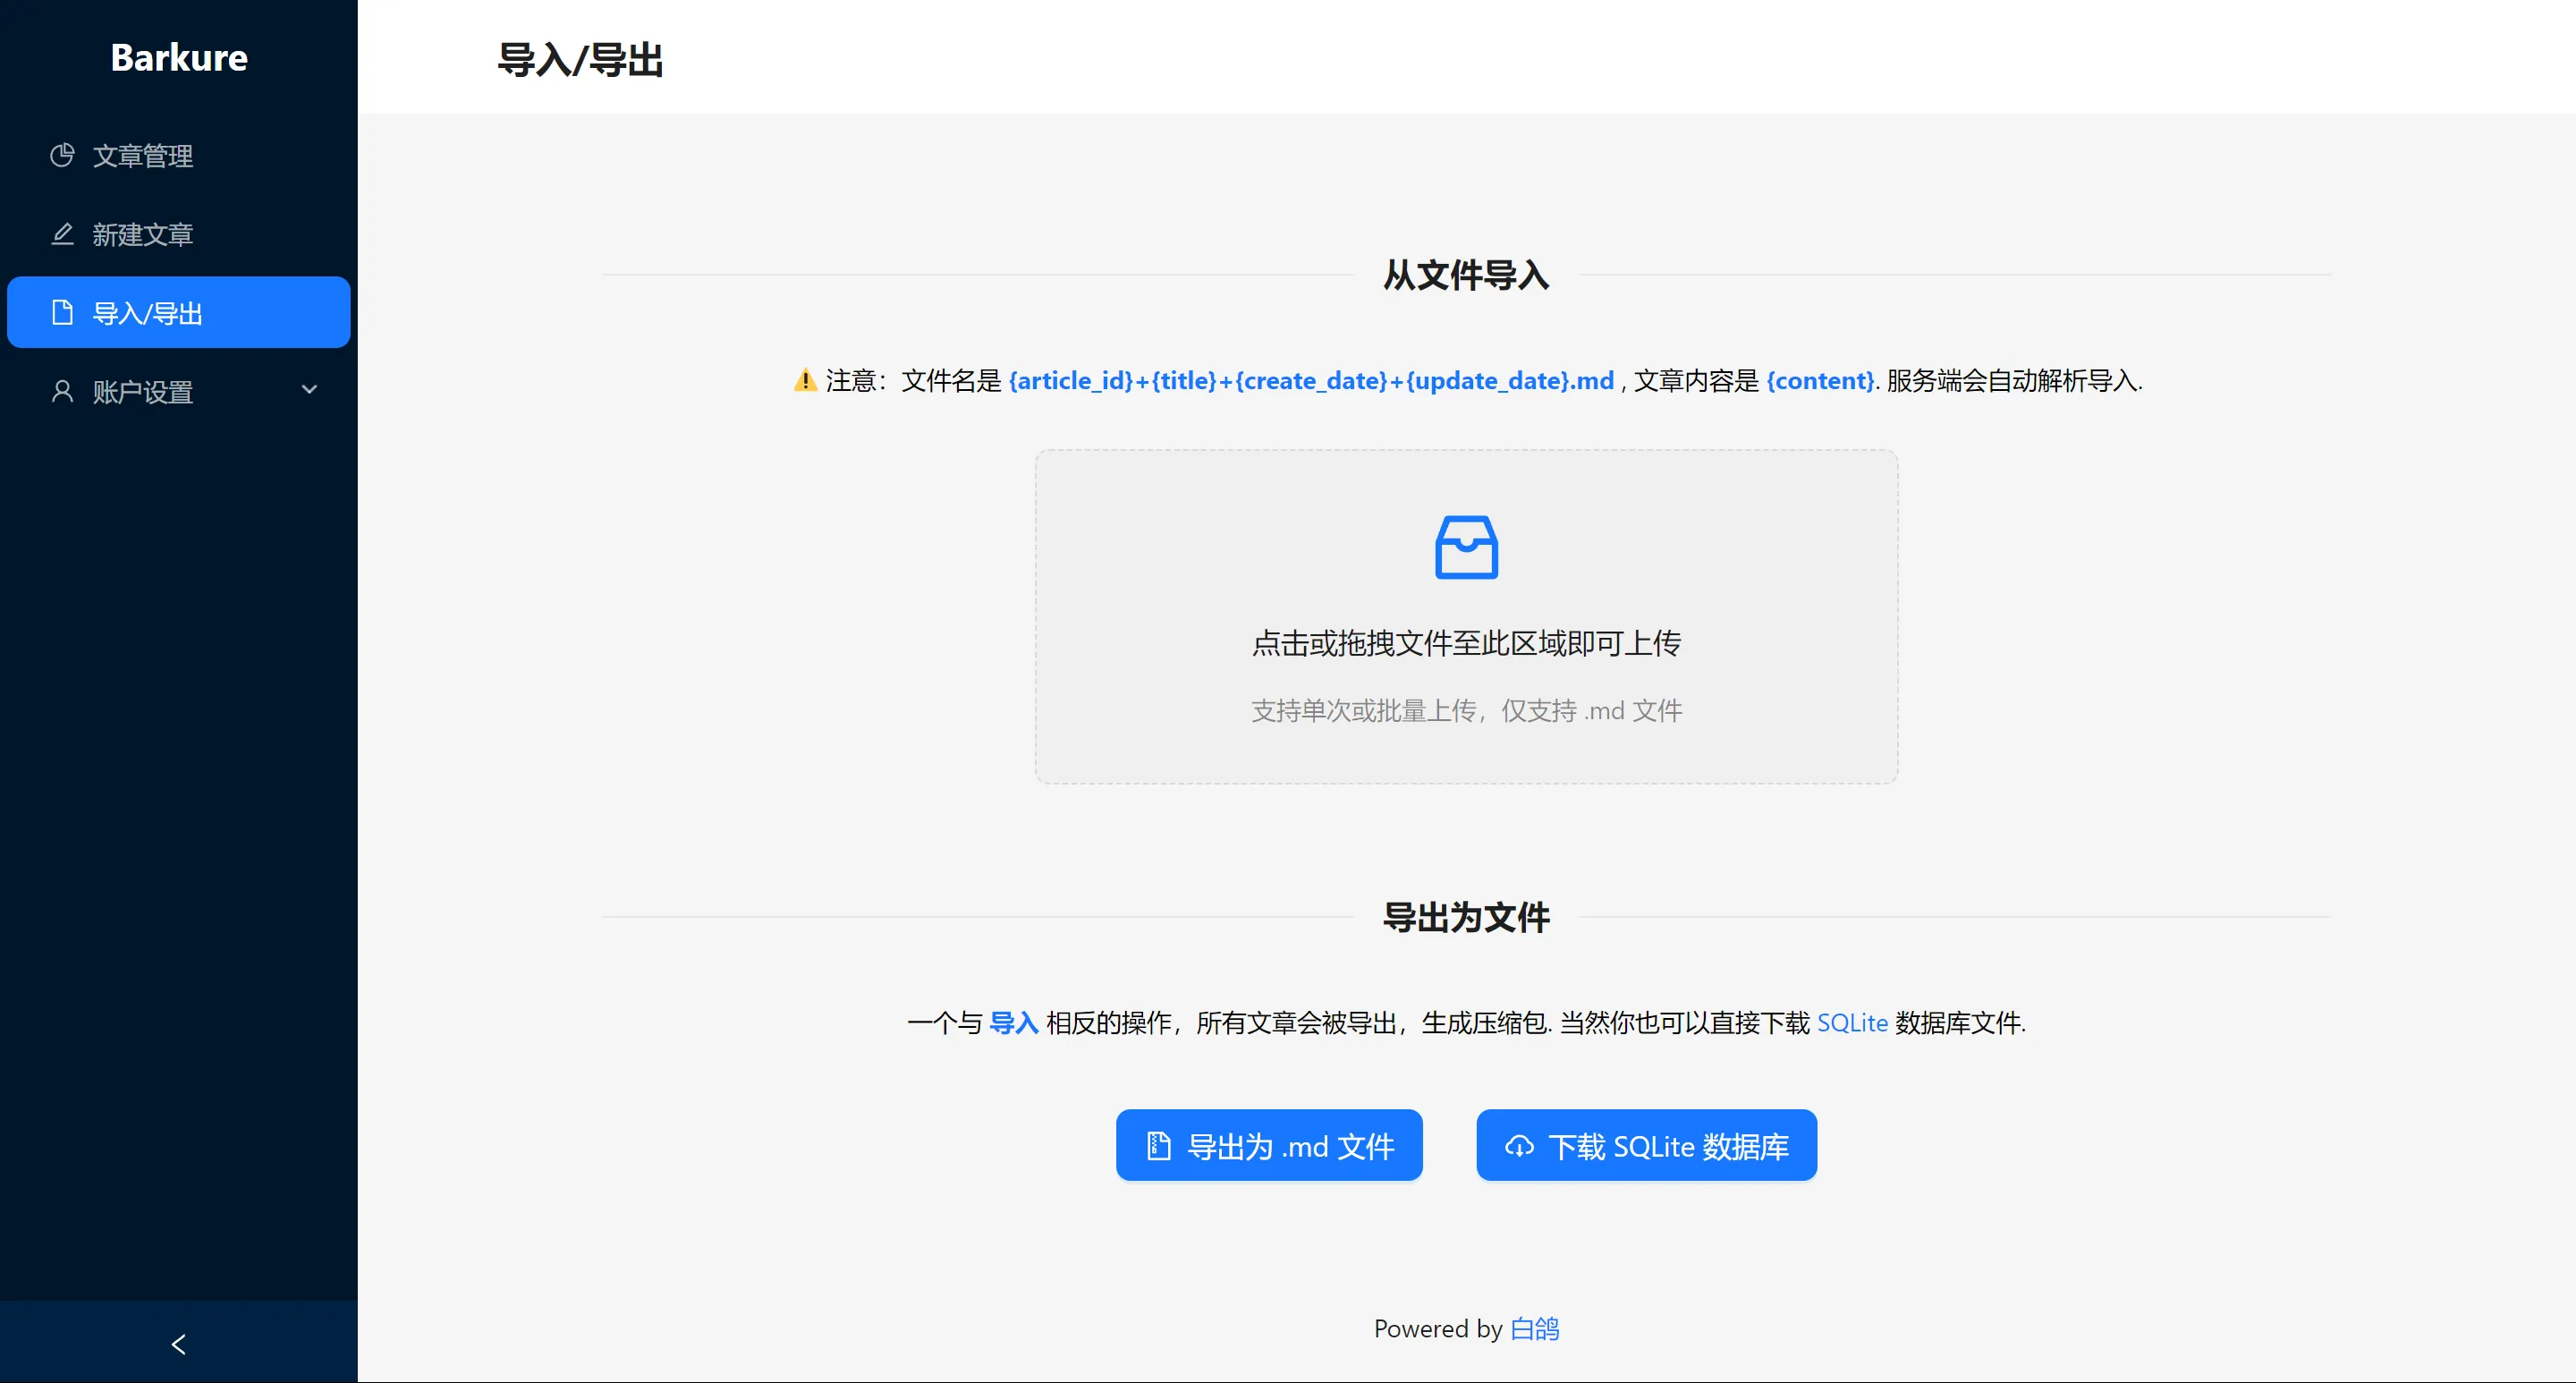
Task: Click the Barkure logo title
Action: [x=179, y=57]
